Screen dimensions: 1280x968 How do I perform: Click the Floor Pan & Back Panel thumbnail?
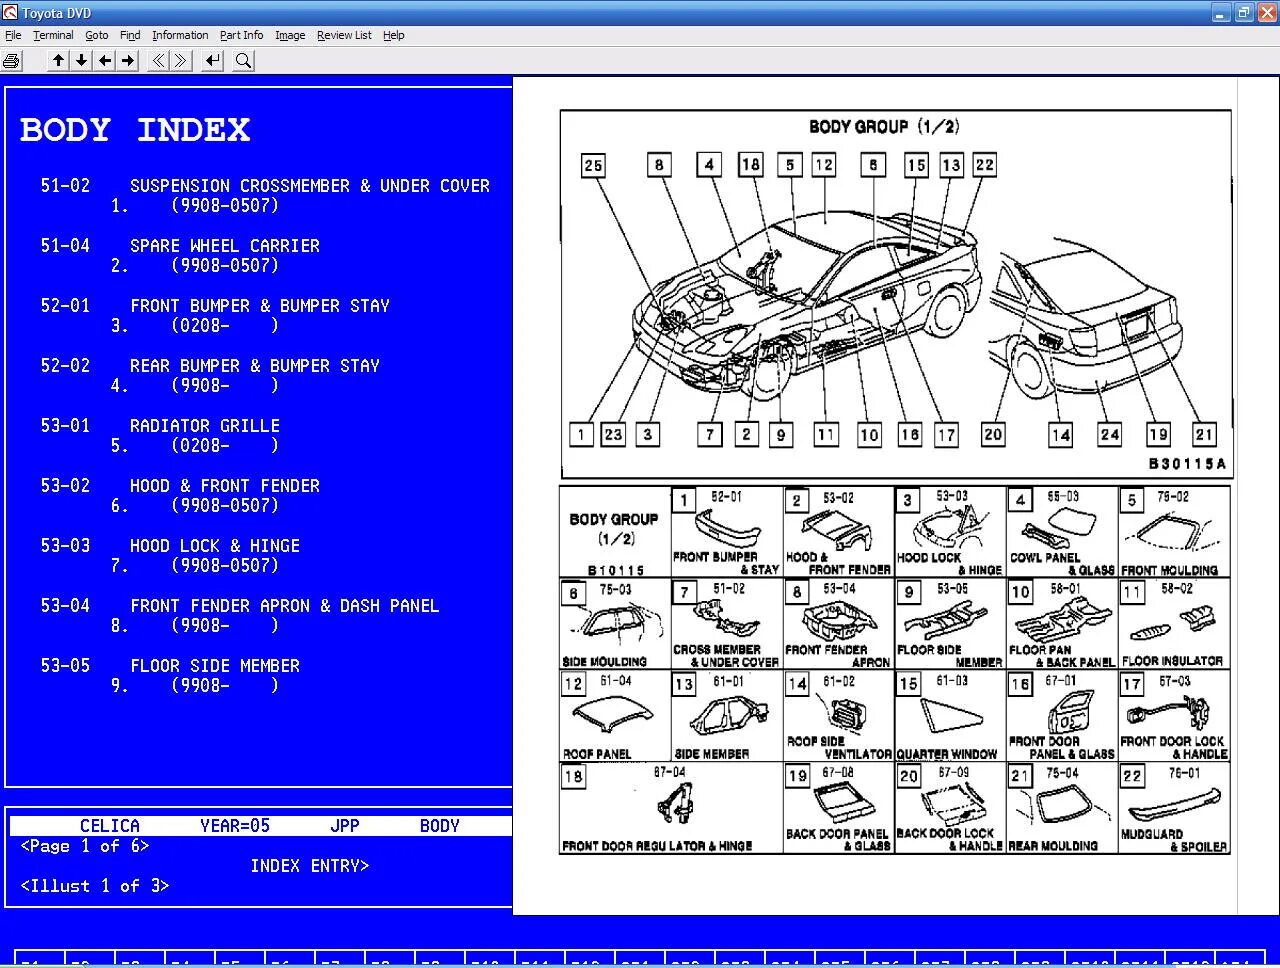click(1062, 624)
